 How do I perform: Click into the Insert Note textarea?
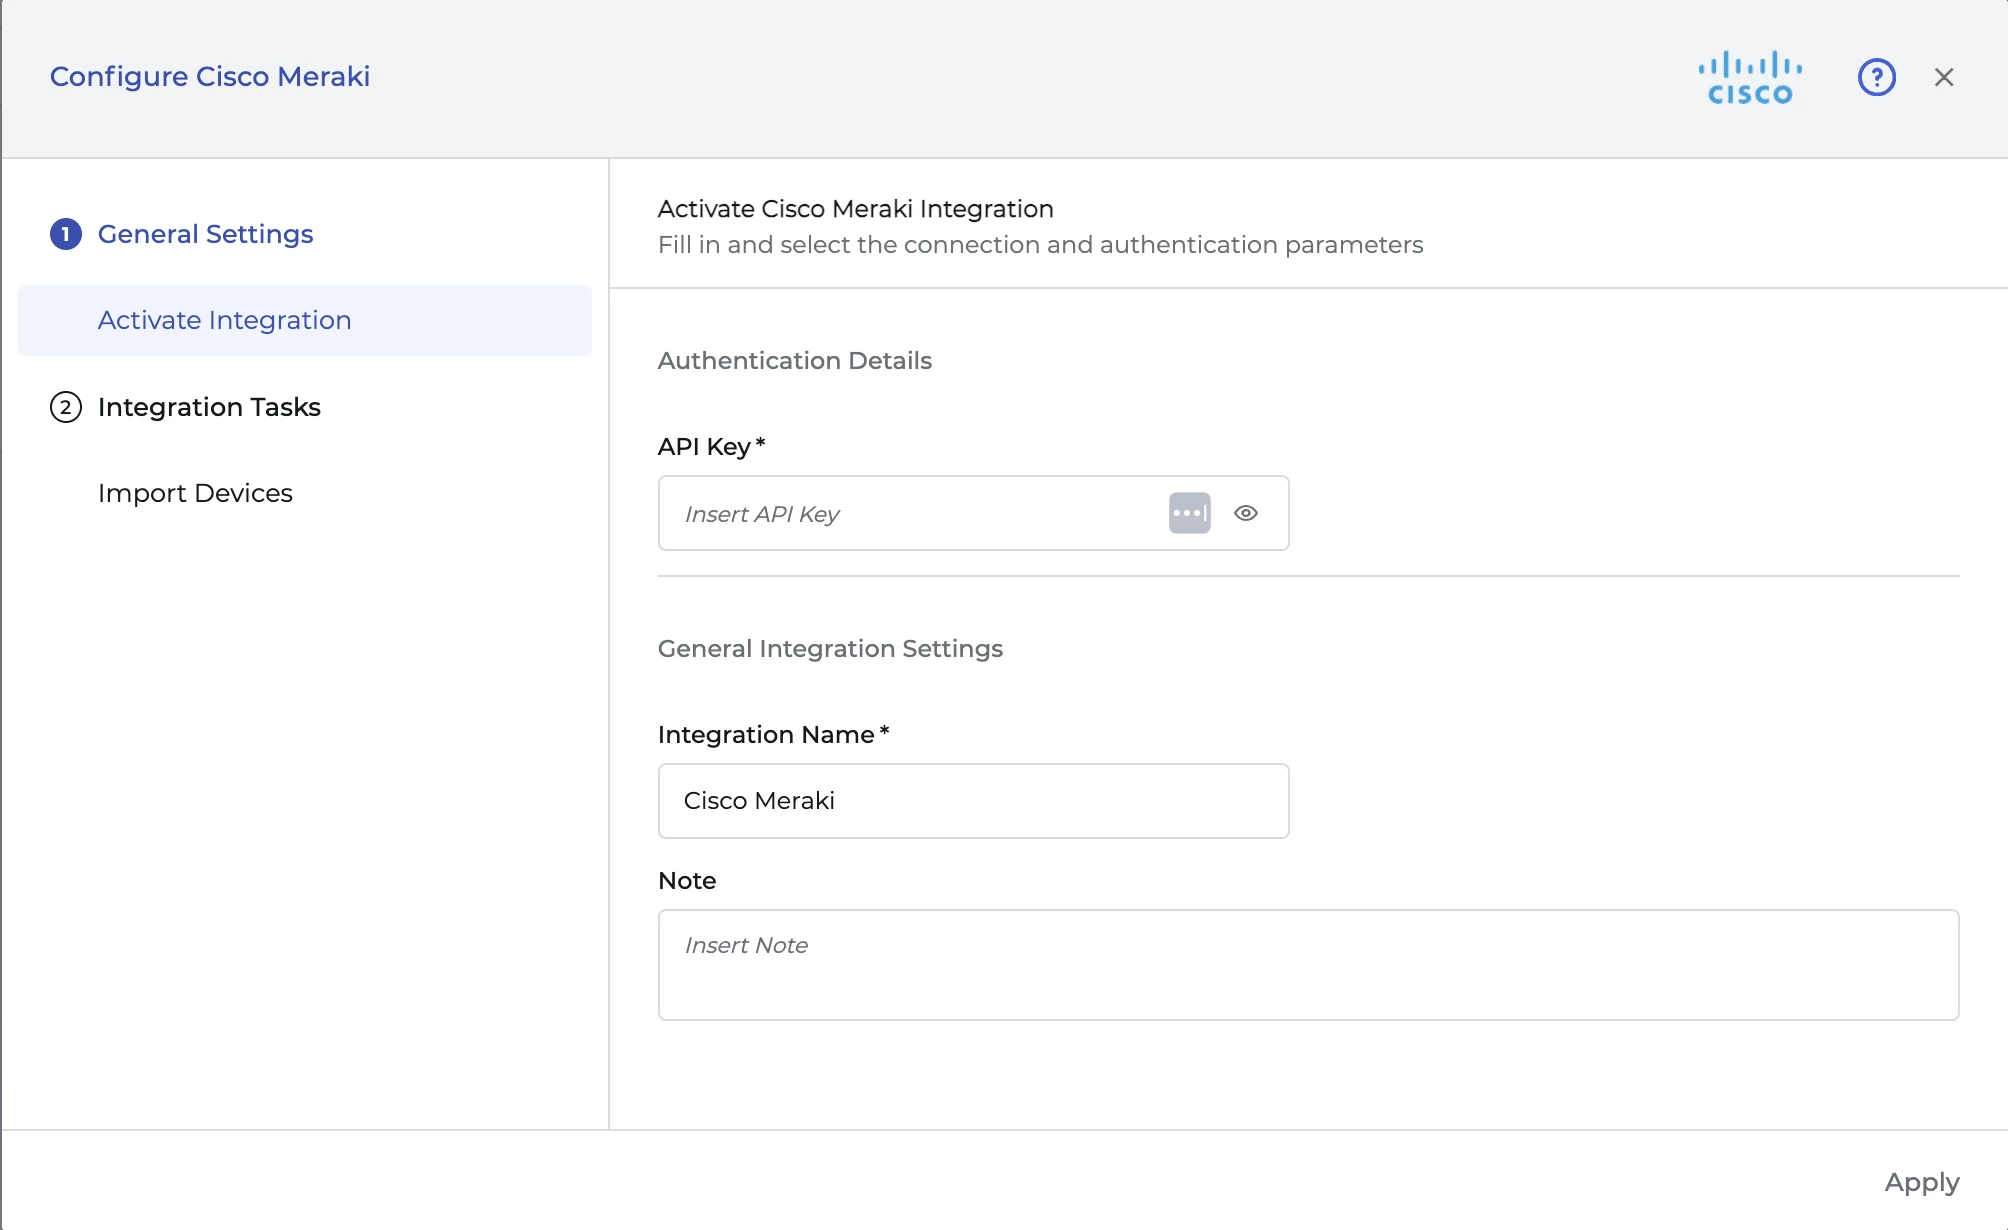(1307, 965)
